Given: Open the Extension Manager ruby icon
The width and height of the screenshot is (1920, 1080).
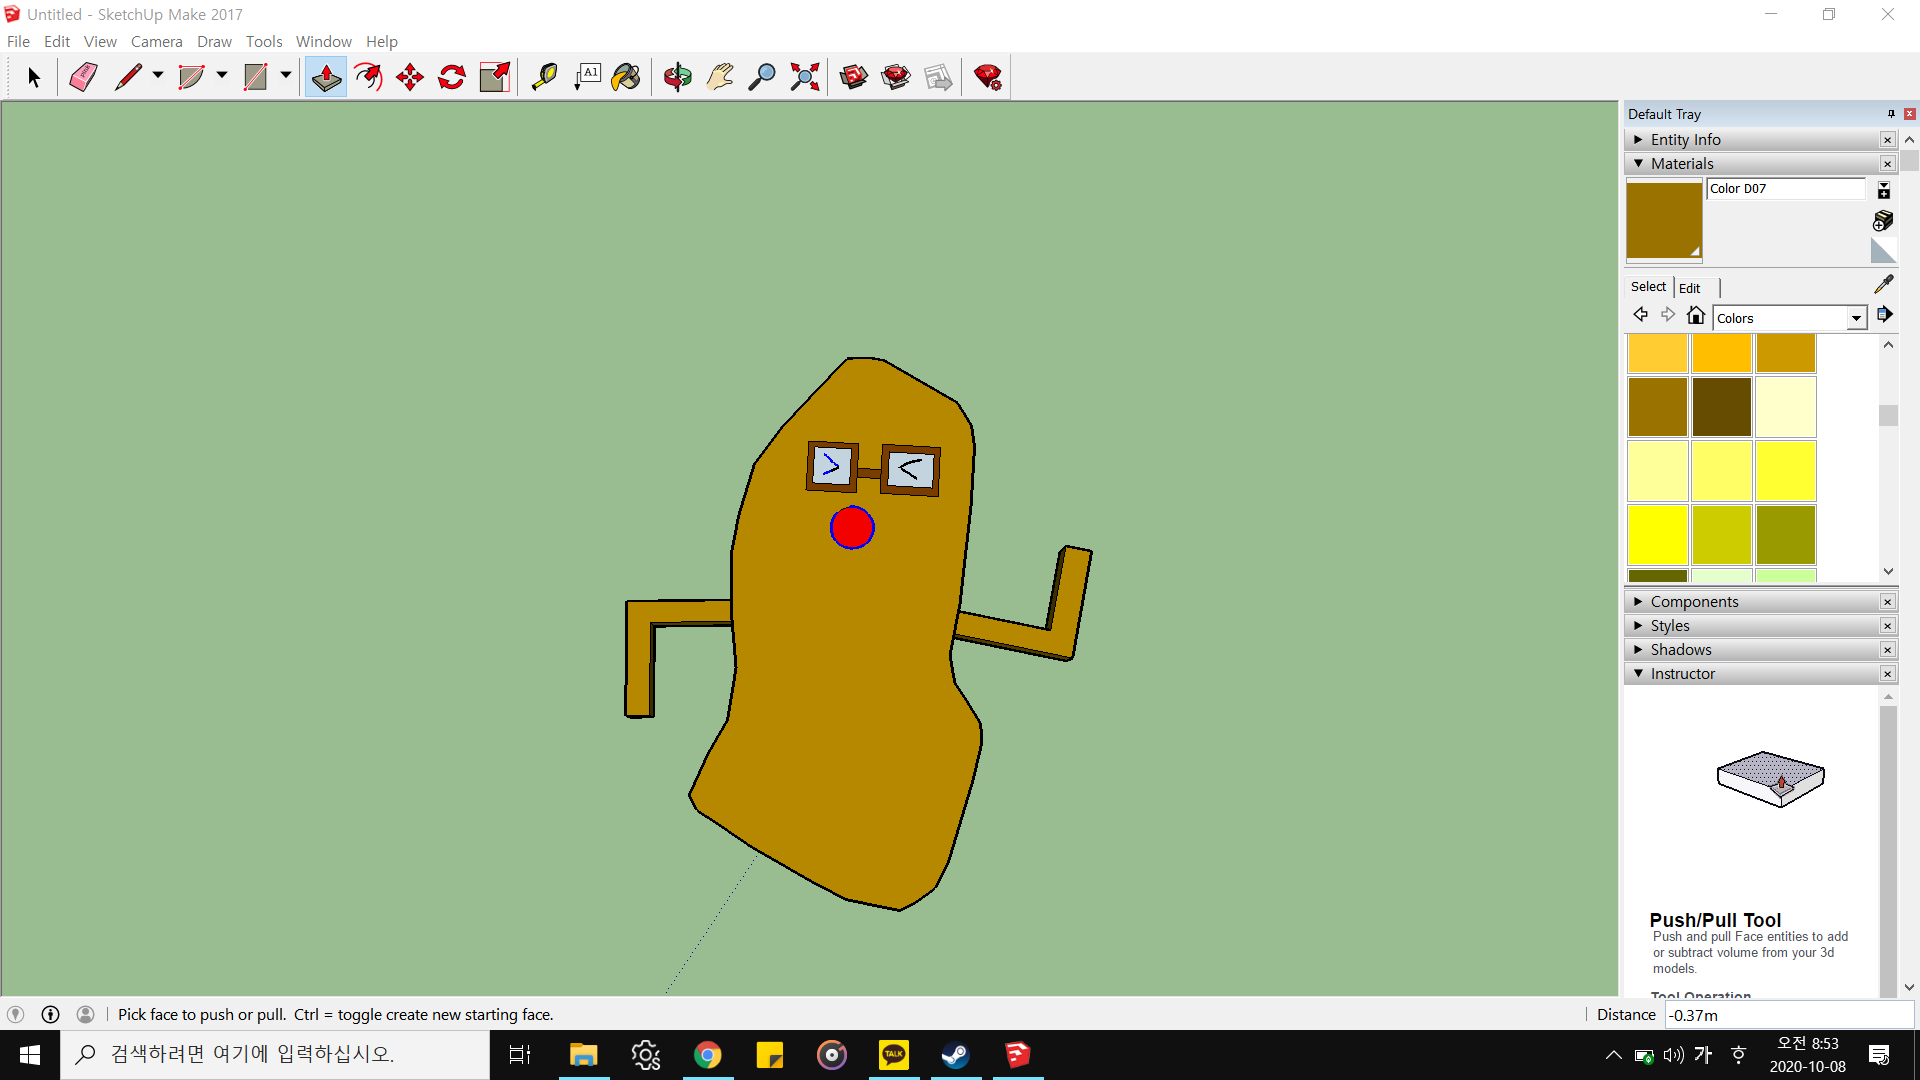Looking at the screenshot, I should (988, 77).
